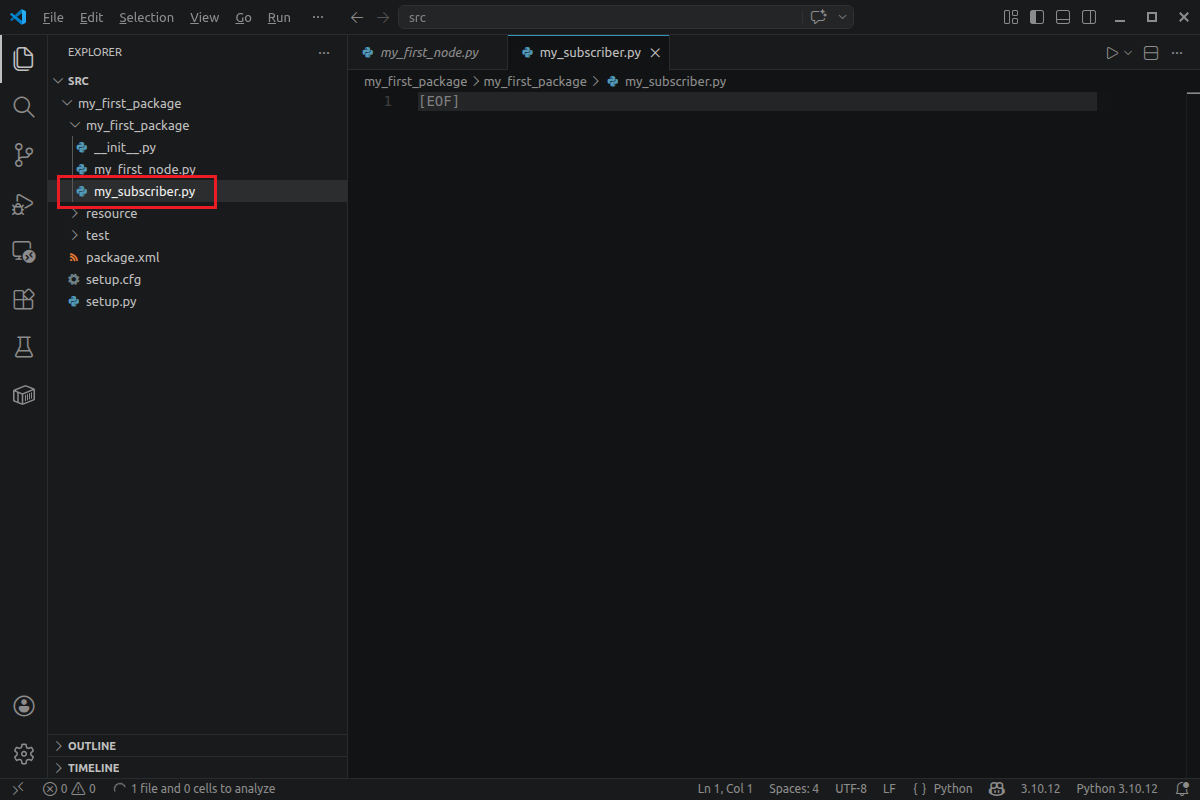Open the Selection menu
The width and height of the screenshot is (1200, 800).
click(x=146, y=17)
